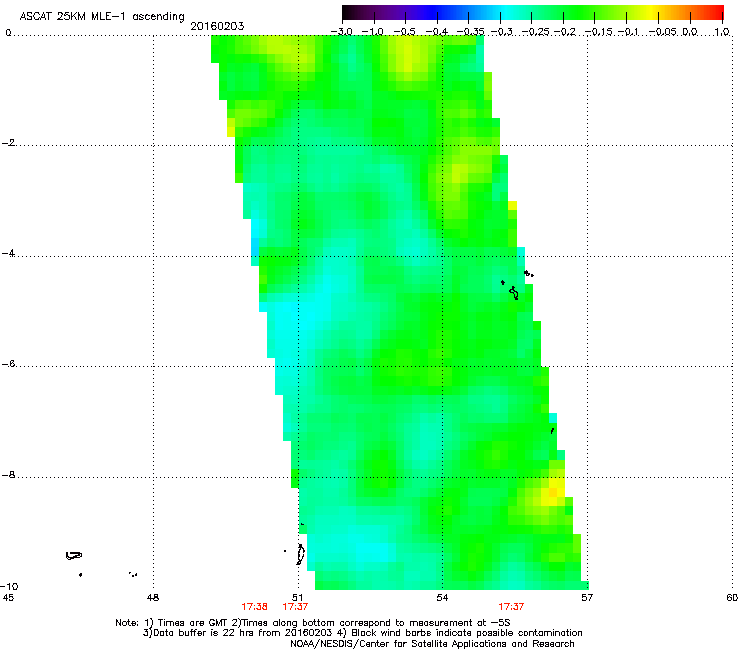The width and height of the screenshot is (740, 650).
Task: Click the latitude label -6
Action: tap(9, 364)
